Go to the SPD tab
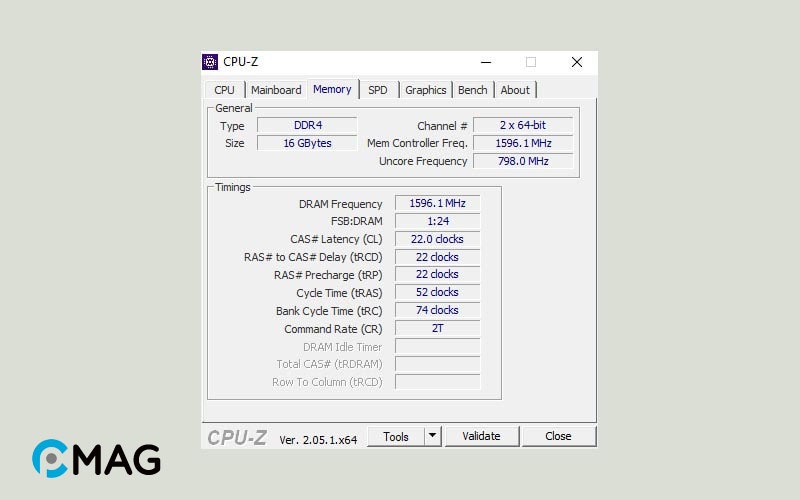 [x=378, y=90]
